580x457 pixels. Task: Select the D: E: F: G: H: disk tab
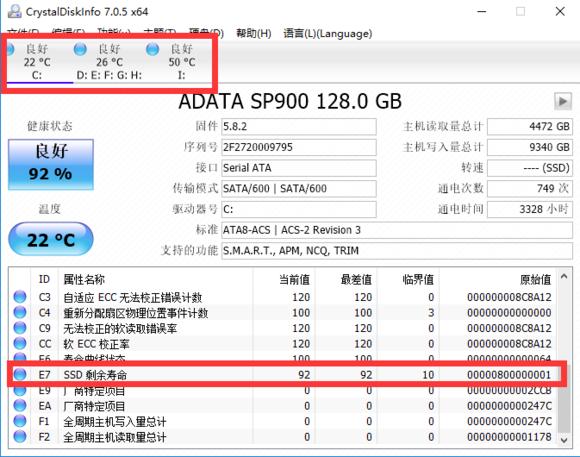pos(109,61)
